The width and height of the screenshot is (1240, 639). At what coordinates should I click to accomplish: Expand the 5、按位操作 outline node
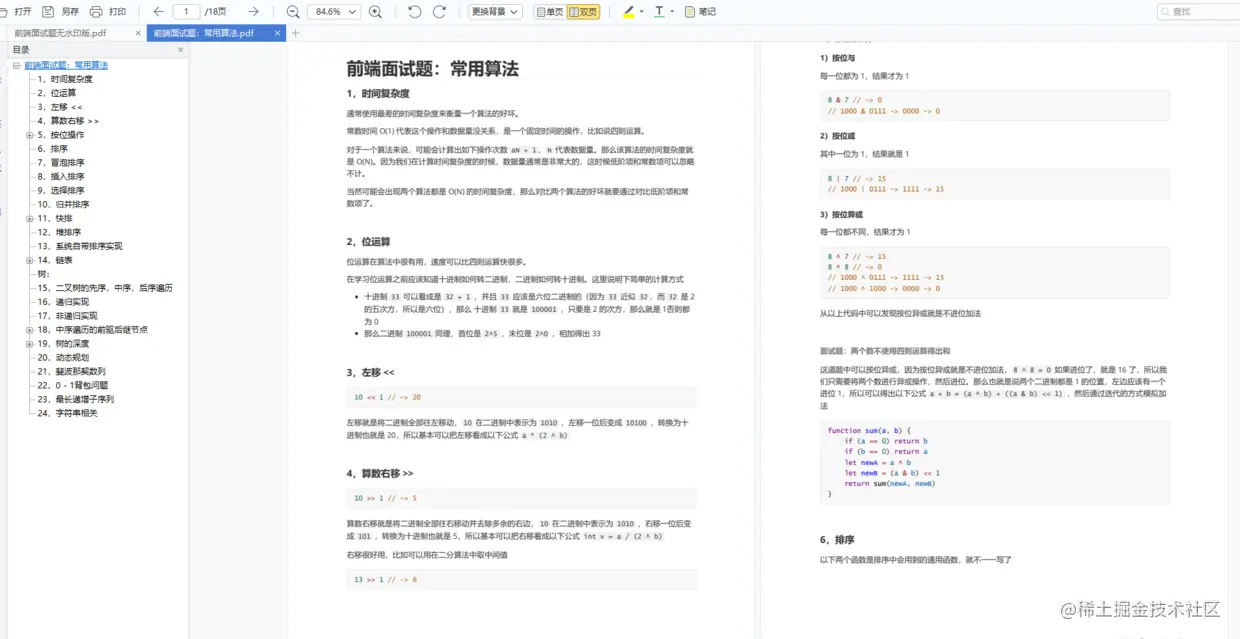29,135
